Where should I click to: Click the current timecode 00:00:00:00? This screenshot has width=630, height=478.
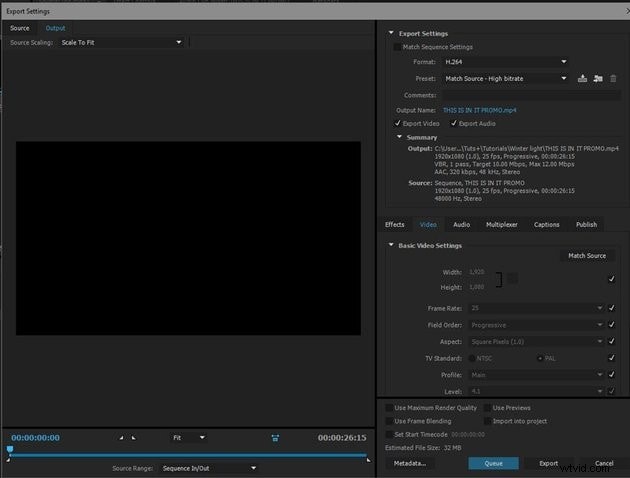pyautogui.click(x=35, y=438)
